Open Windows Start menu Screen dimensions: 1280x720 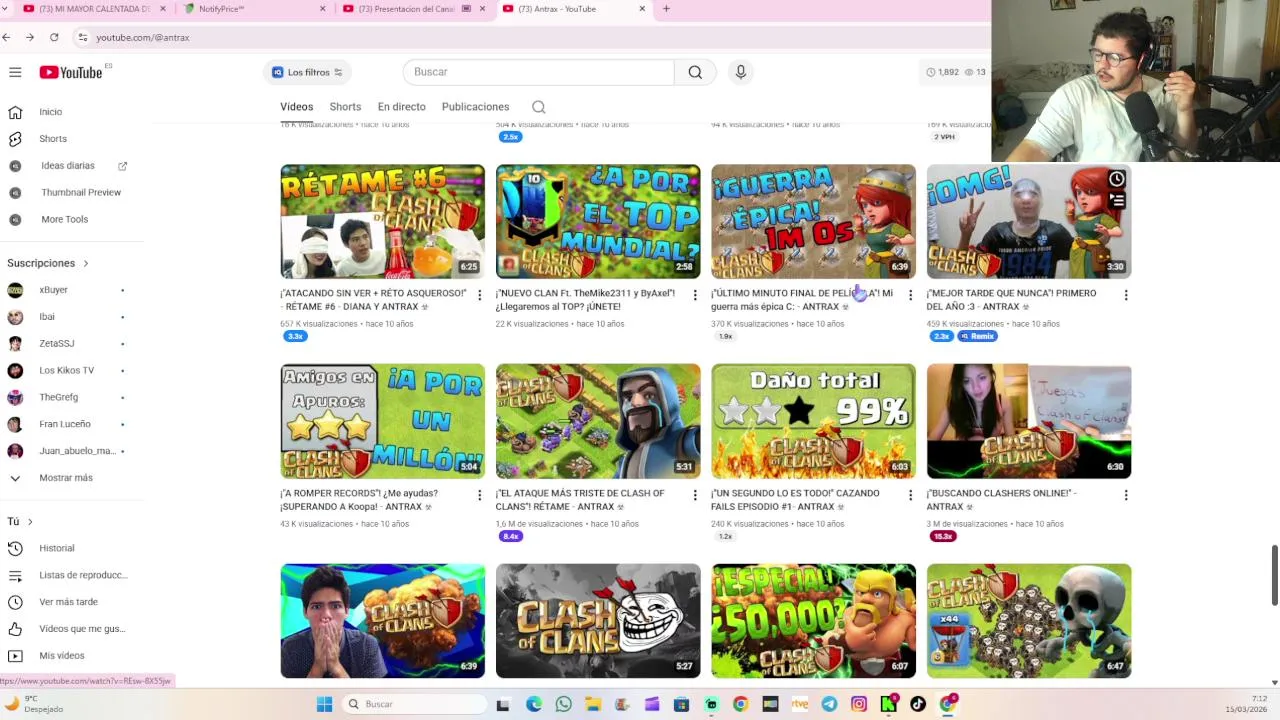(x=324, y=704)
